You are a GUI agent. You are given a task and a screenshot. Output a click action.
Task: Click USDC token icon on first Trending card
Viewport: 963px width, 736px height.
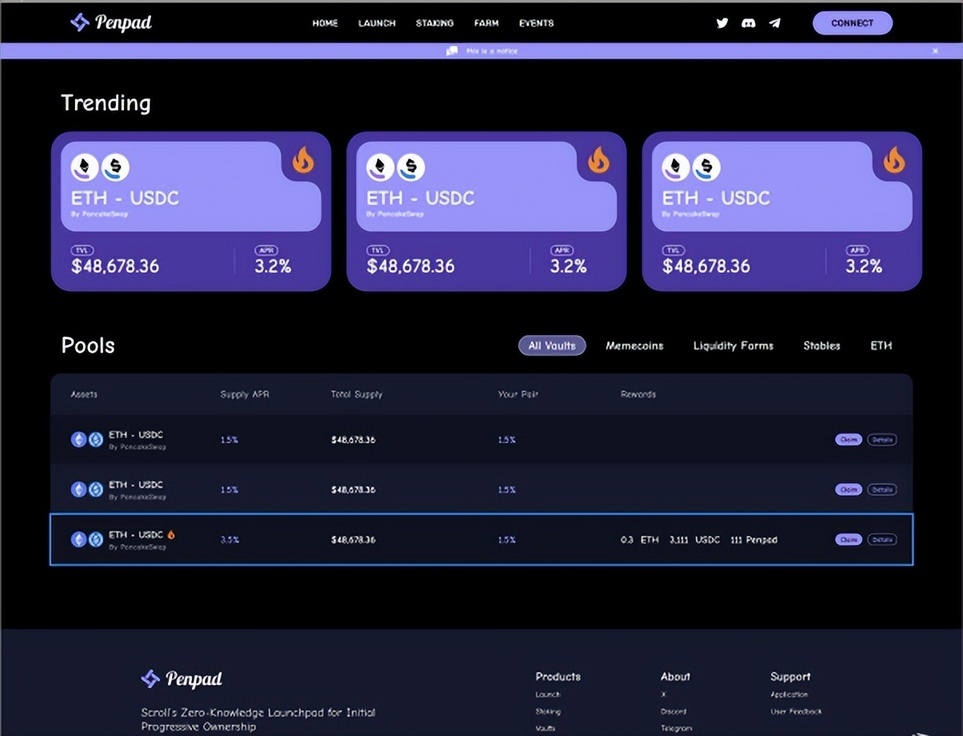pos(115,167)
